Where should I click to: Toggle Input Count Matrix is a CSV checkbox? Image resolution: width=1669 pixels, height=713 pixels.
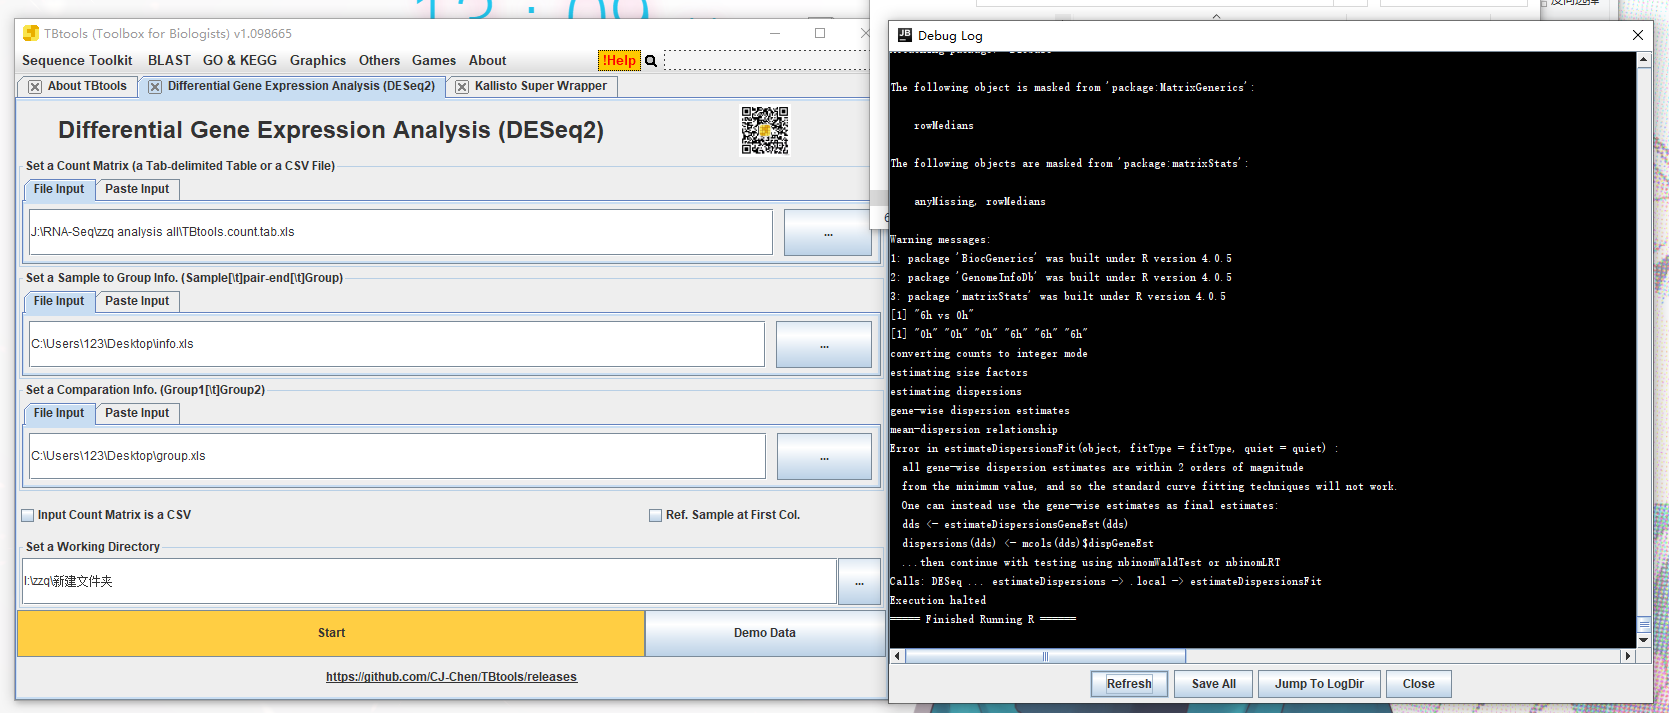coord(28,516)
